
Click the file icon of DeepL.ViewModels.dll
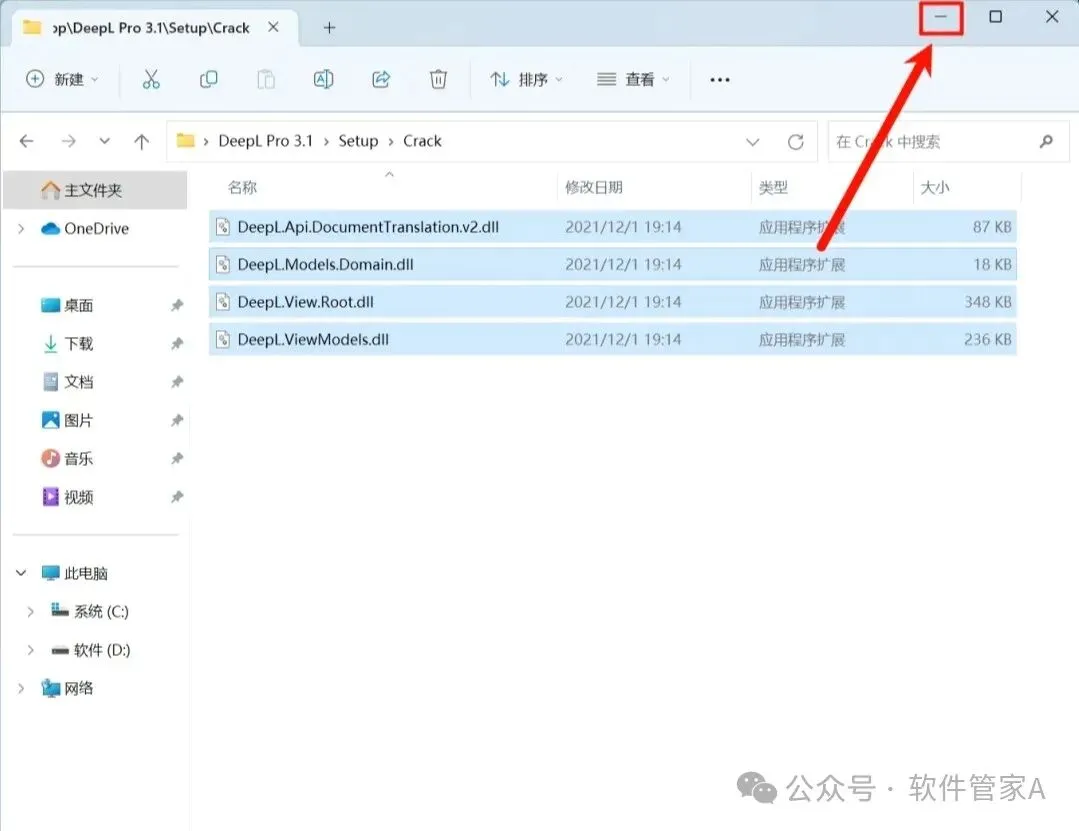pos(222,339)
